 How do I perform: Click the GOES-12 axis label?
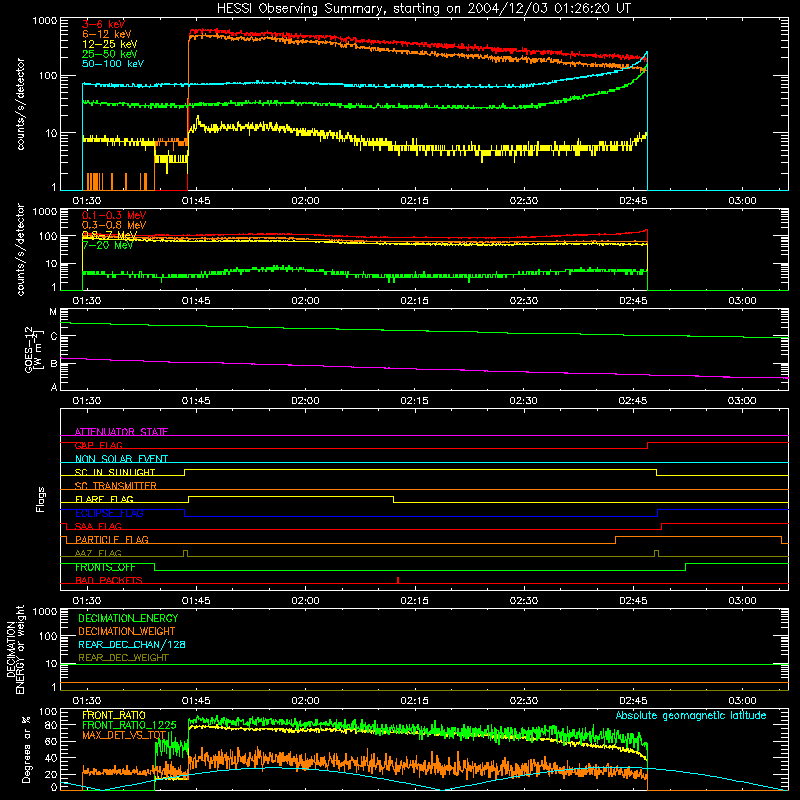32,349
